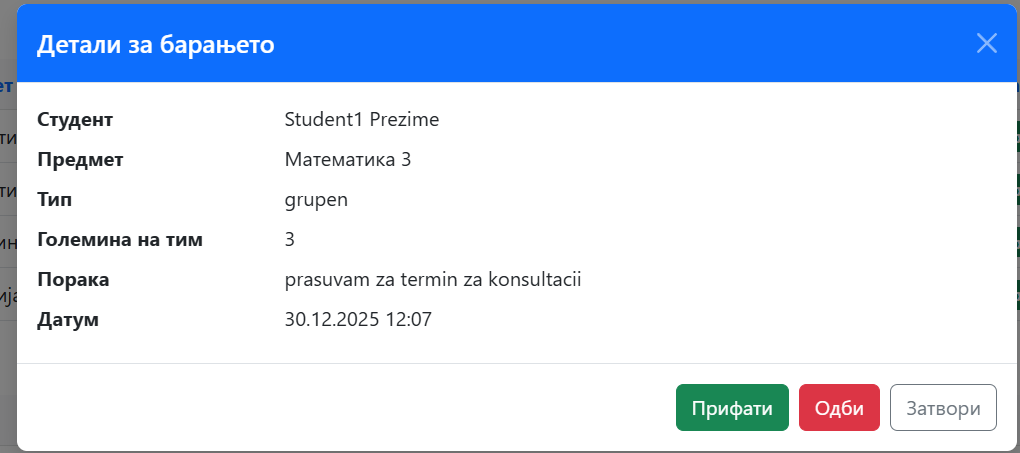This screenshot has height=453, width=1020.
Task: Close the dialog with the X icon
Action: click(987, 43)
